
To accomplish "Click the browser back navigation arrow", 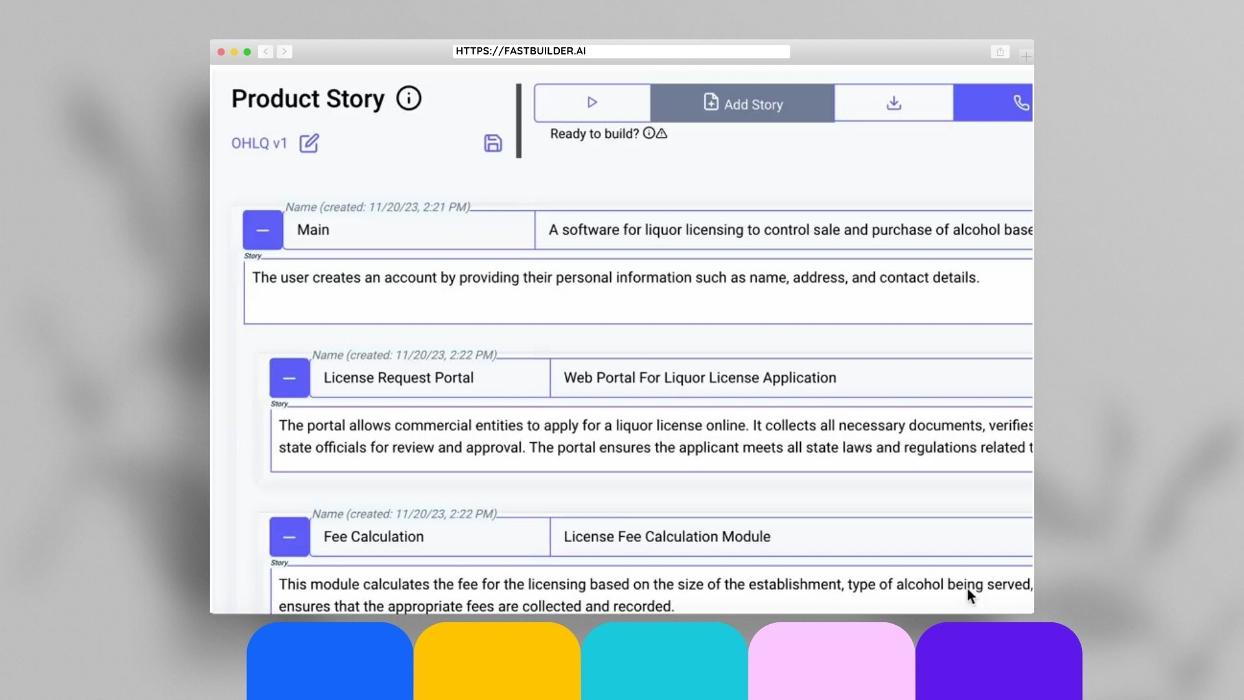I will click(x=265, y=51).
